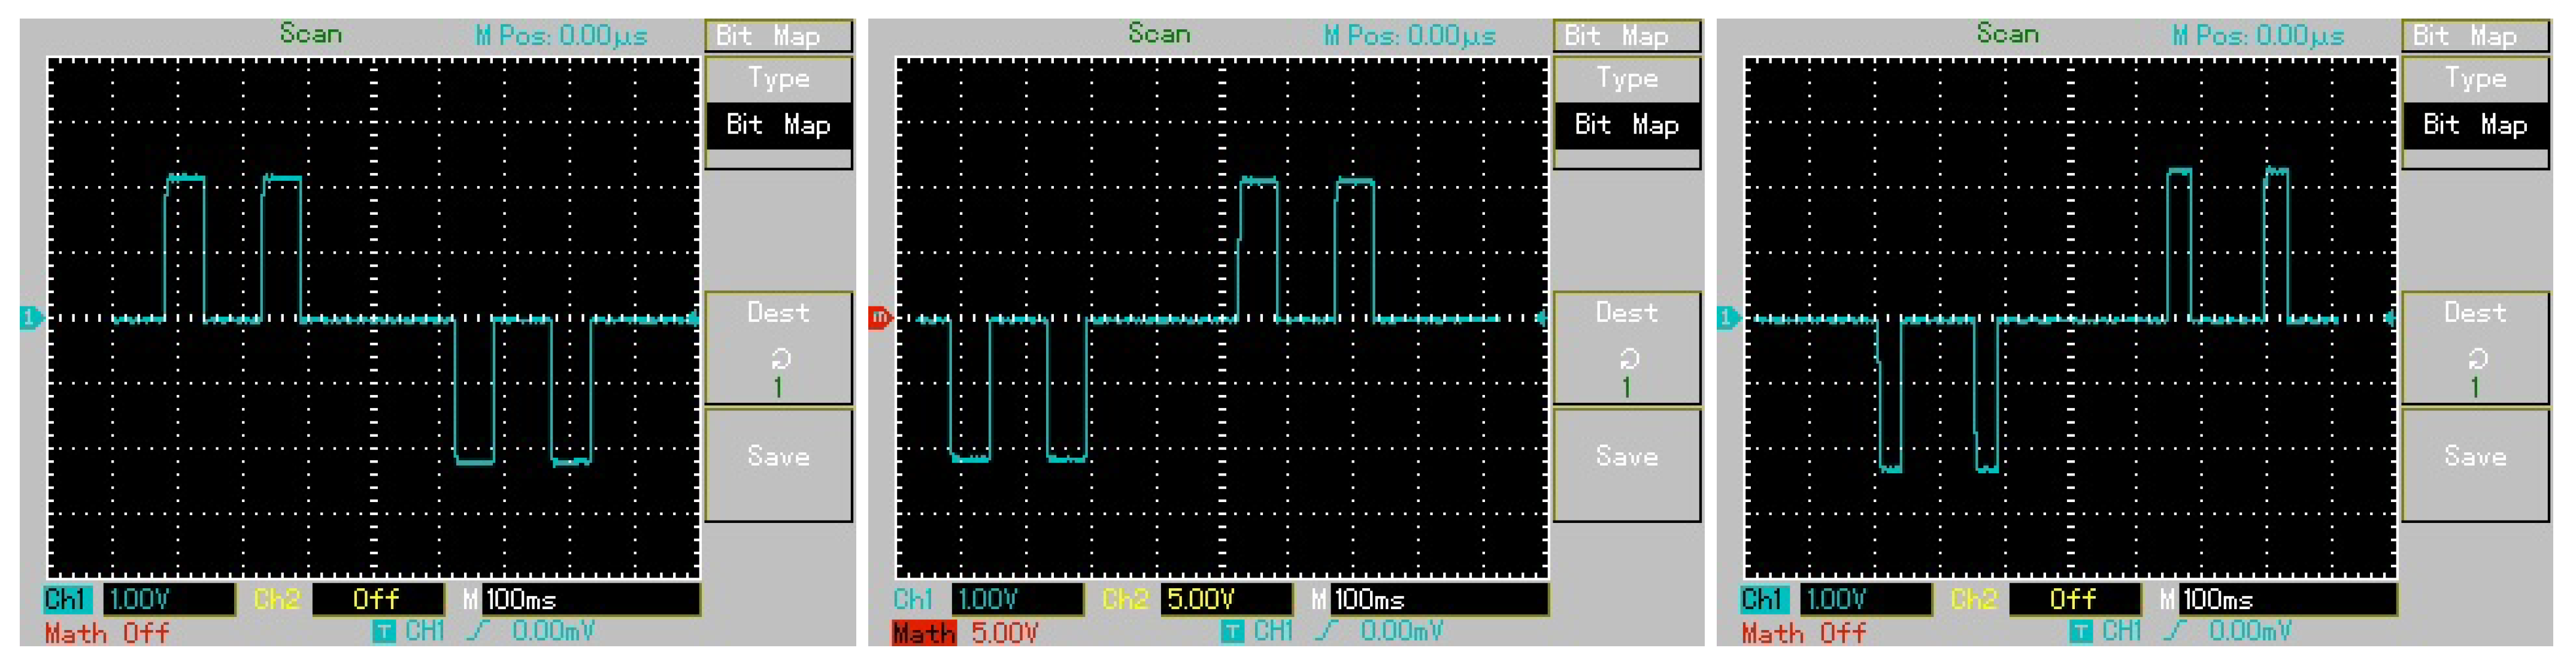
Task: Select the Ch2 channel icon in middle panel
Action: tap(1125, 601)
